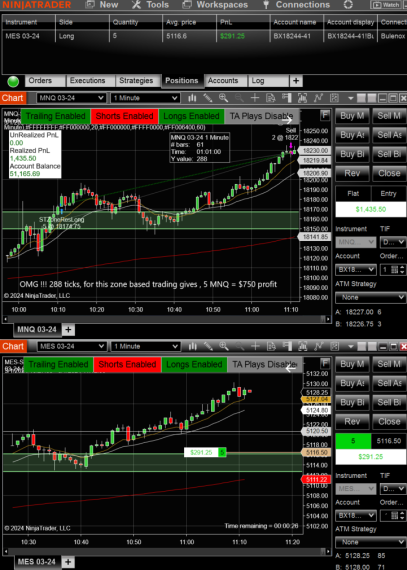This screenshot has height=570, width=407.
Task: Open data series icon in MES chart toolbar
Action: point(303,346)
